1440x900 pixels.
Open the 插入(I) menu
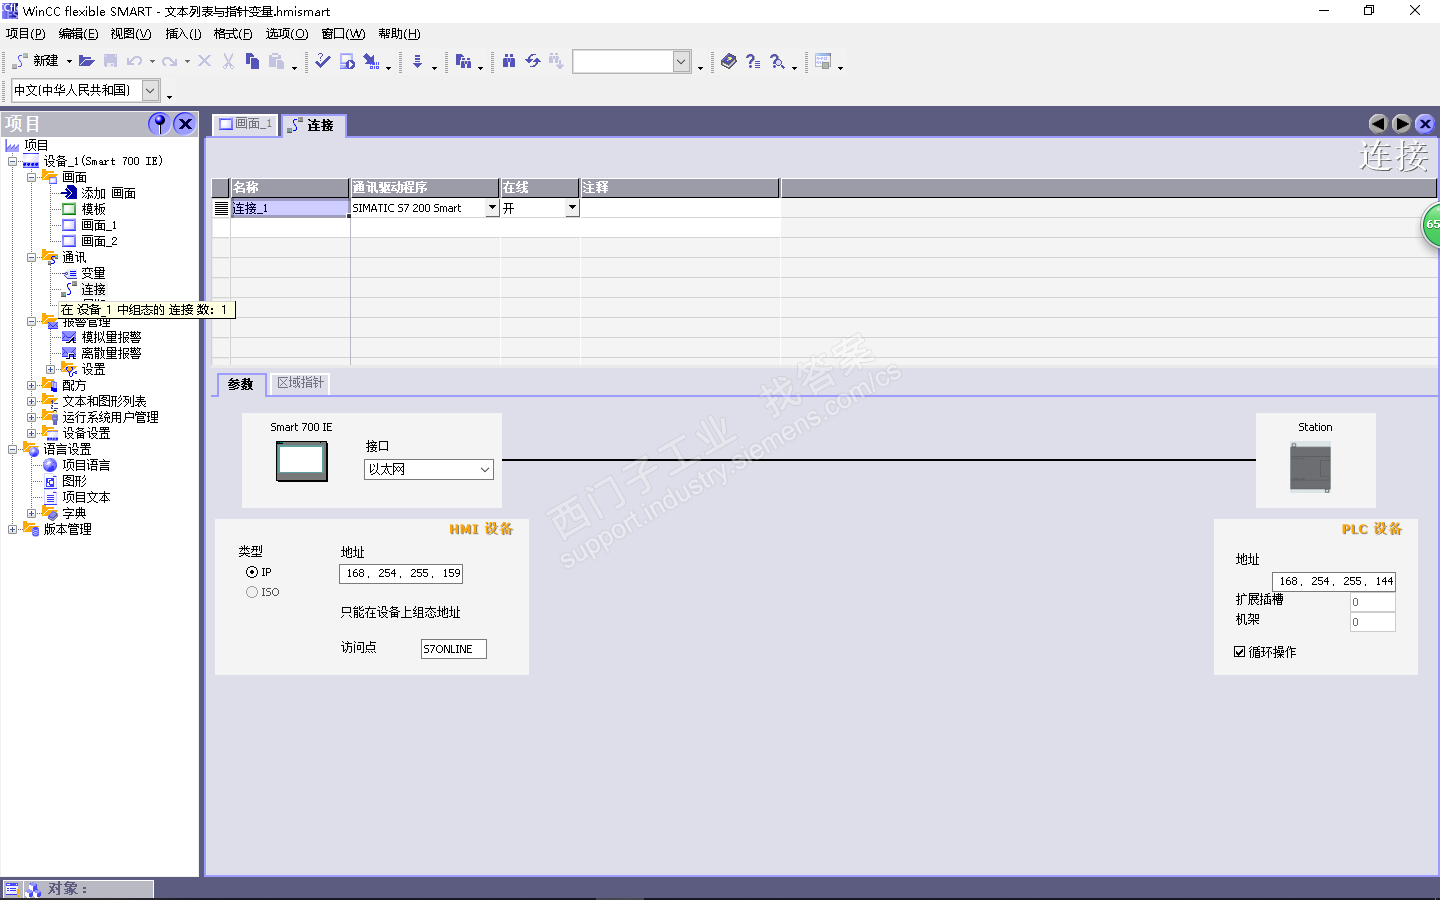183,34
